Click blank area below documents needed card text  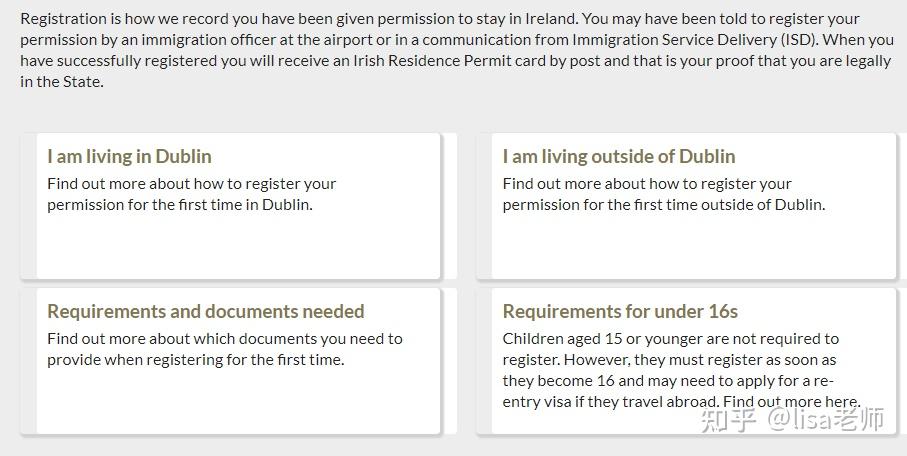click(238, 402)
